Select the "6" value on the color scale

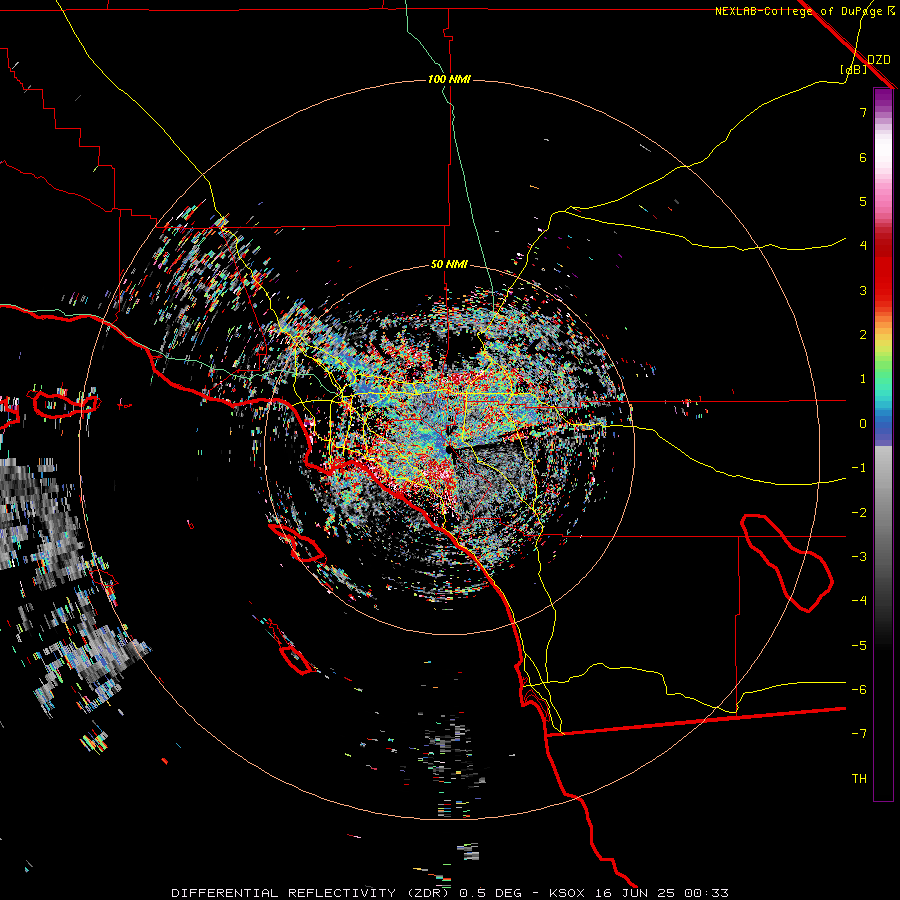coord(863,157)
